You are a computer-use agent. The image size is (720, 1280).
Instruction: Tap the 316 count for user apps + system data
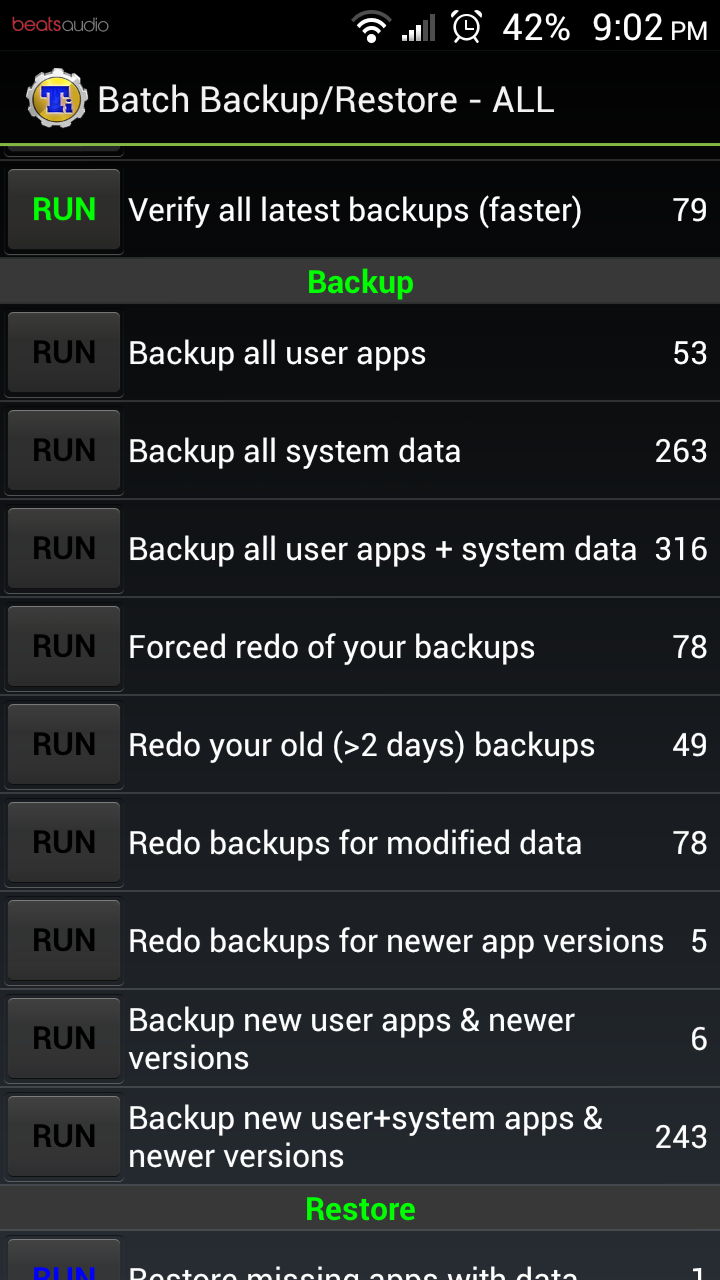coord(680,549)
